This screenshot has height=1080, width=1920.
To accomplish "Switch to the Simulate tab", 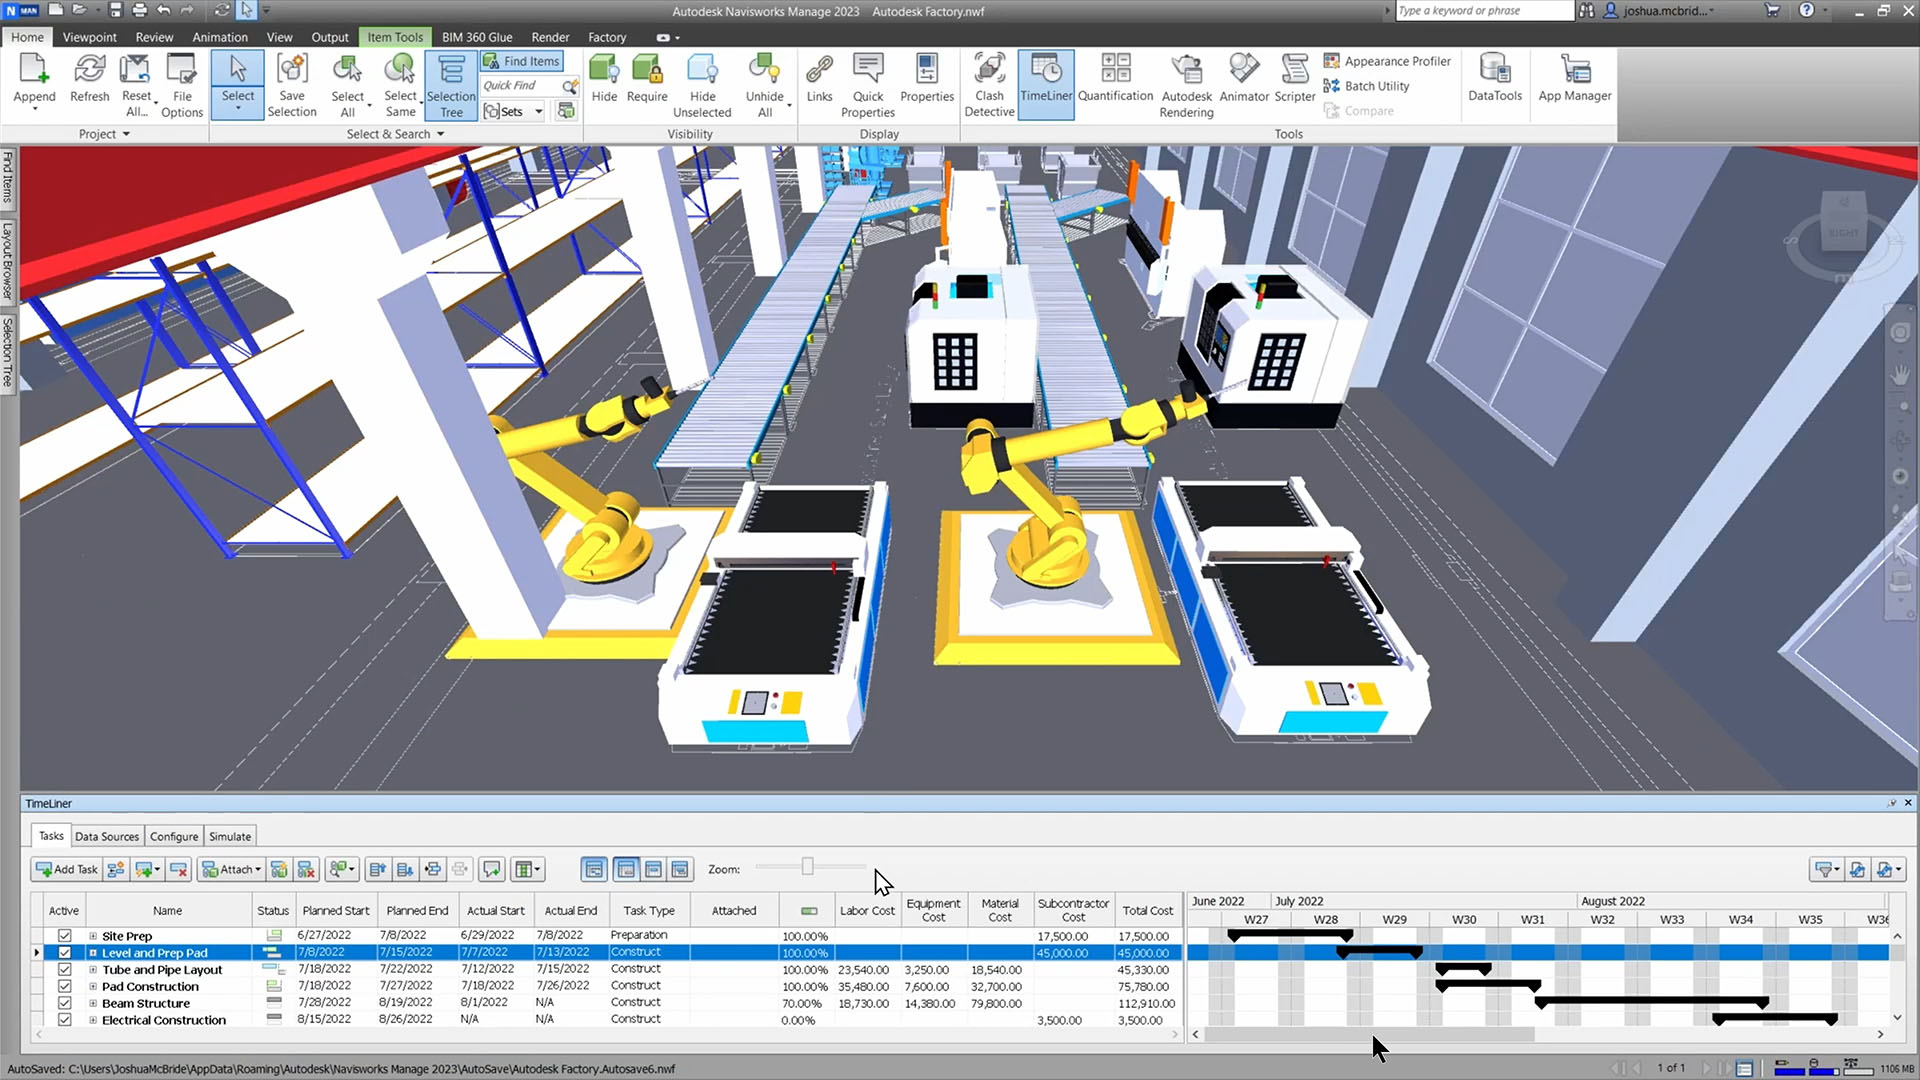I will pos(230,836).
